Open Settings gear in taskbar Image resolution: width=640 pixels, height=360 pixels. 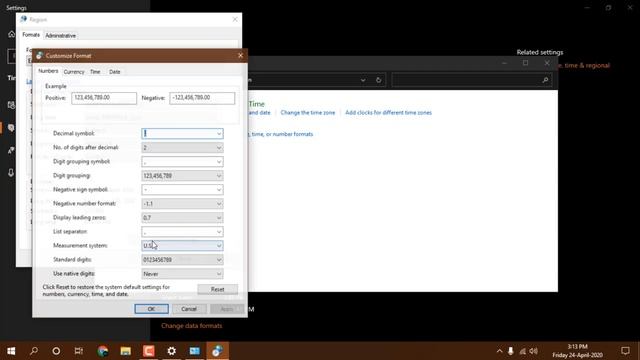[171, 351]
